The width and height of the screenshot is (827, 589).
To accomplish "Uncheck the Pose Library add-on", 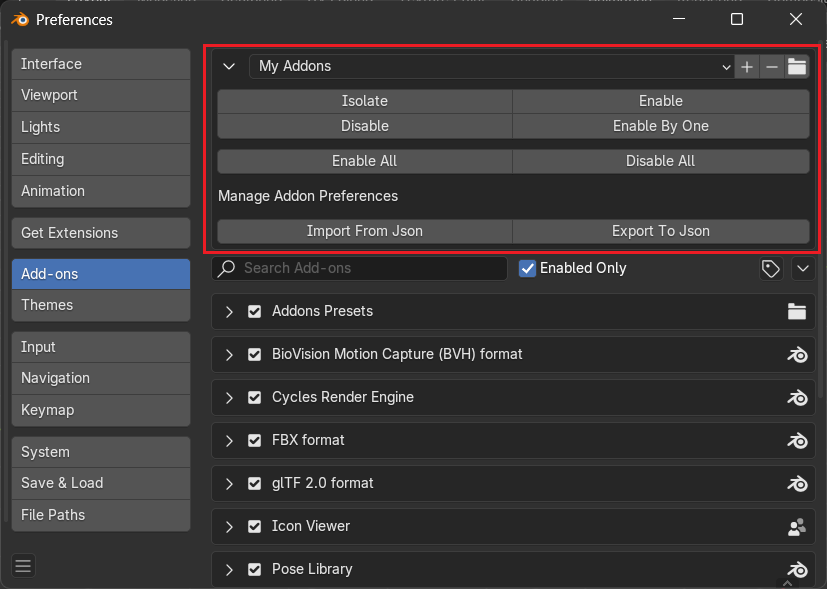I will click(x=254, y=569).
